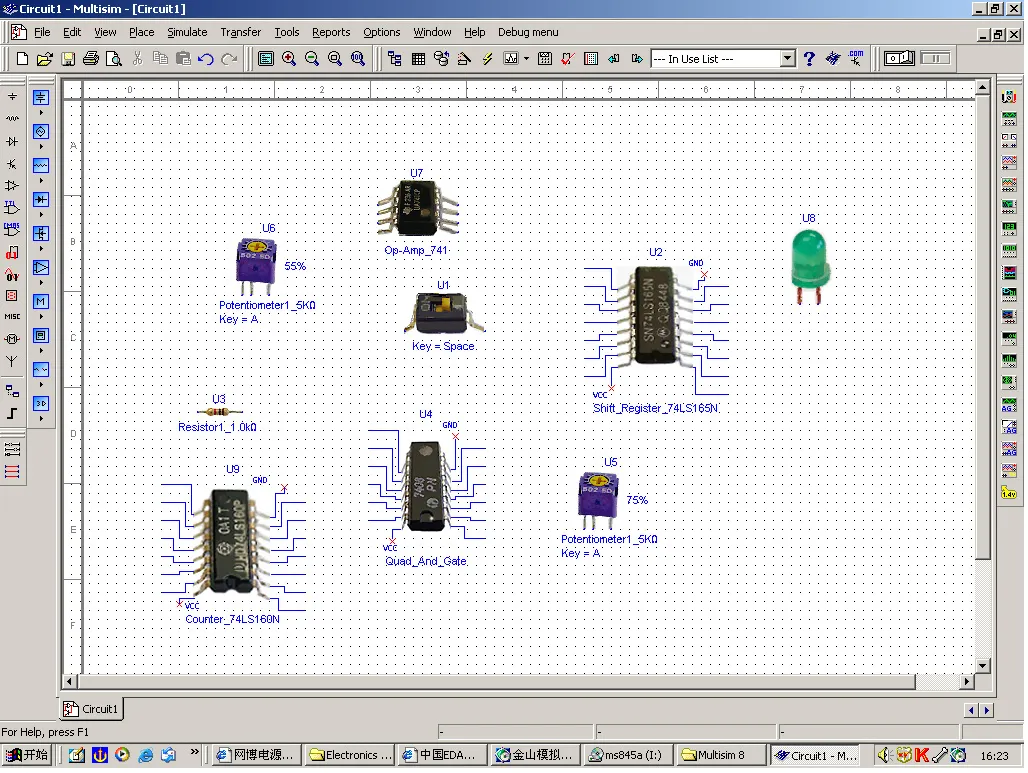The width and height of the screenshot is (1028, 773).
Task: Switch to ms845a (I:) taskbar button
Action: coord(626,755)
